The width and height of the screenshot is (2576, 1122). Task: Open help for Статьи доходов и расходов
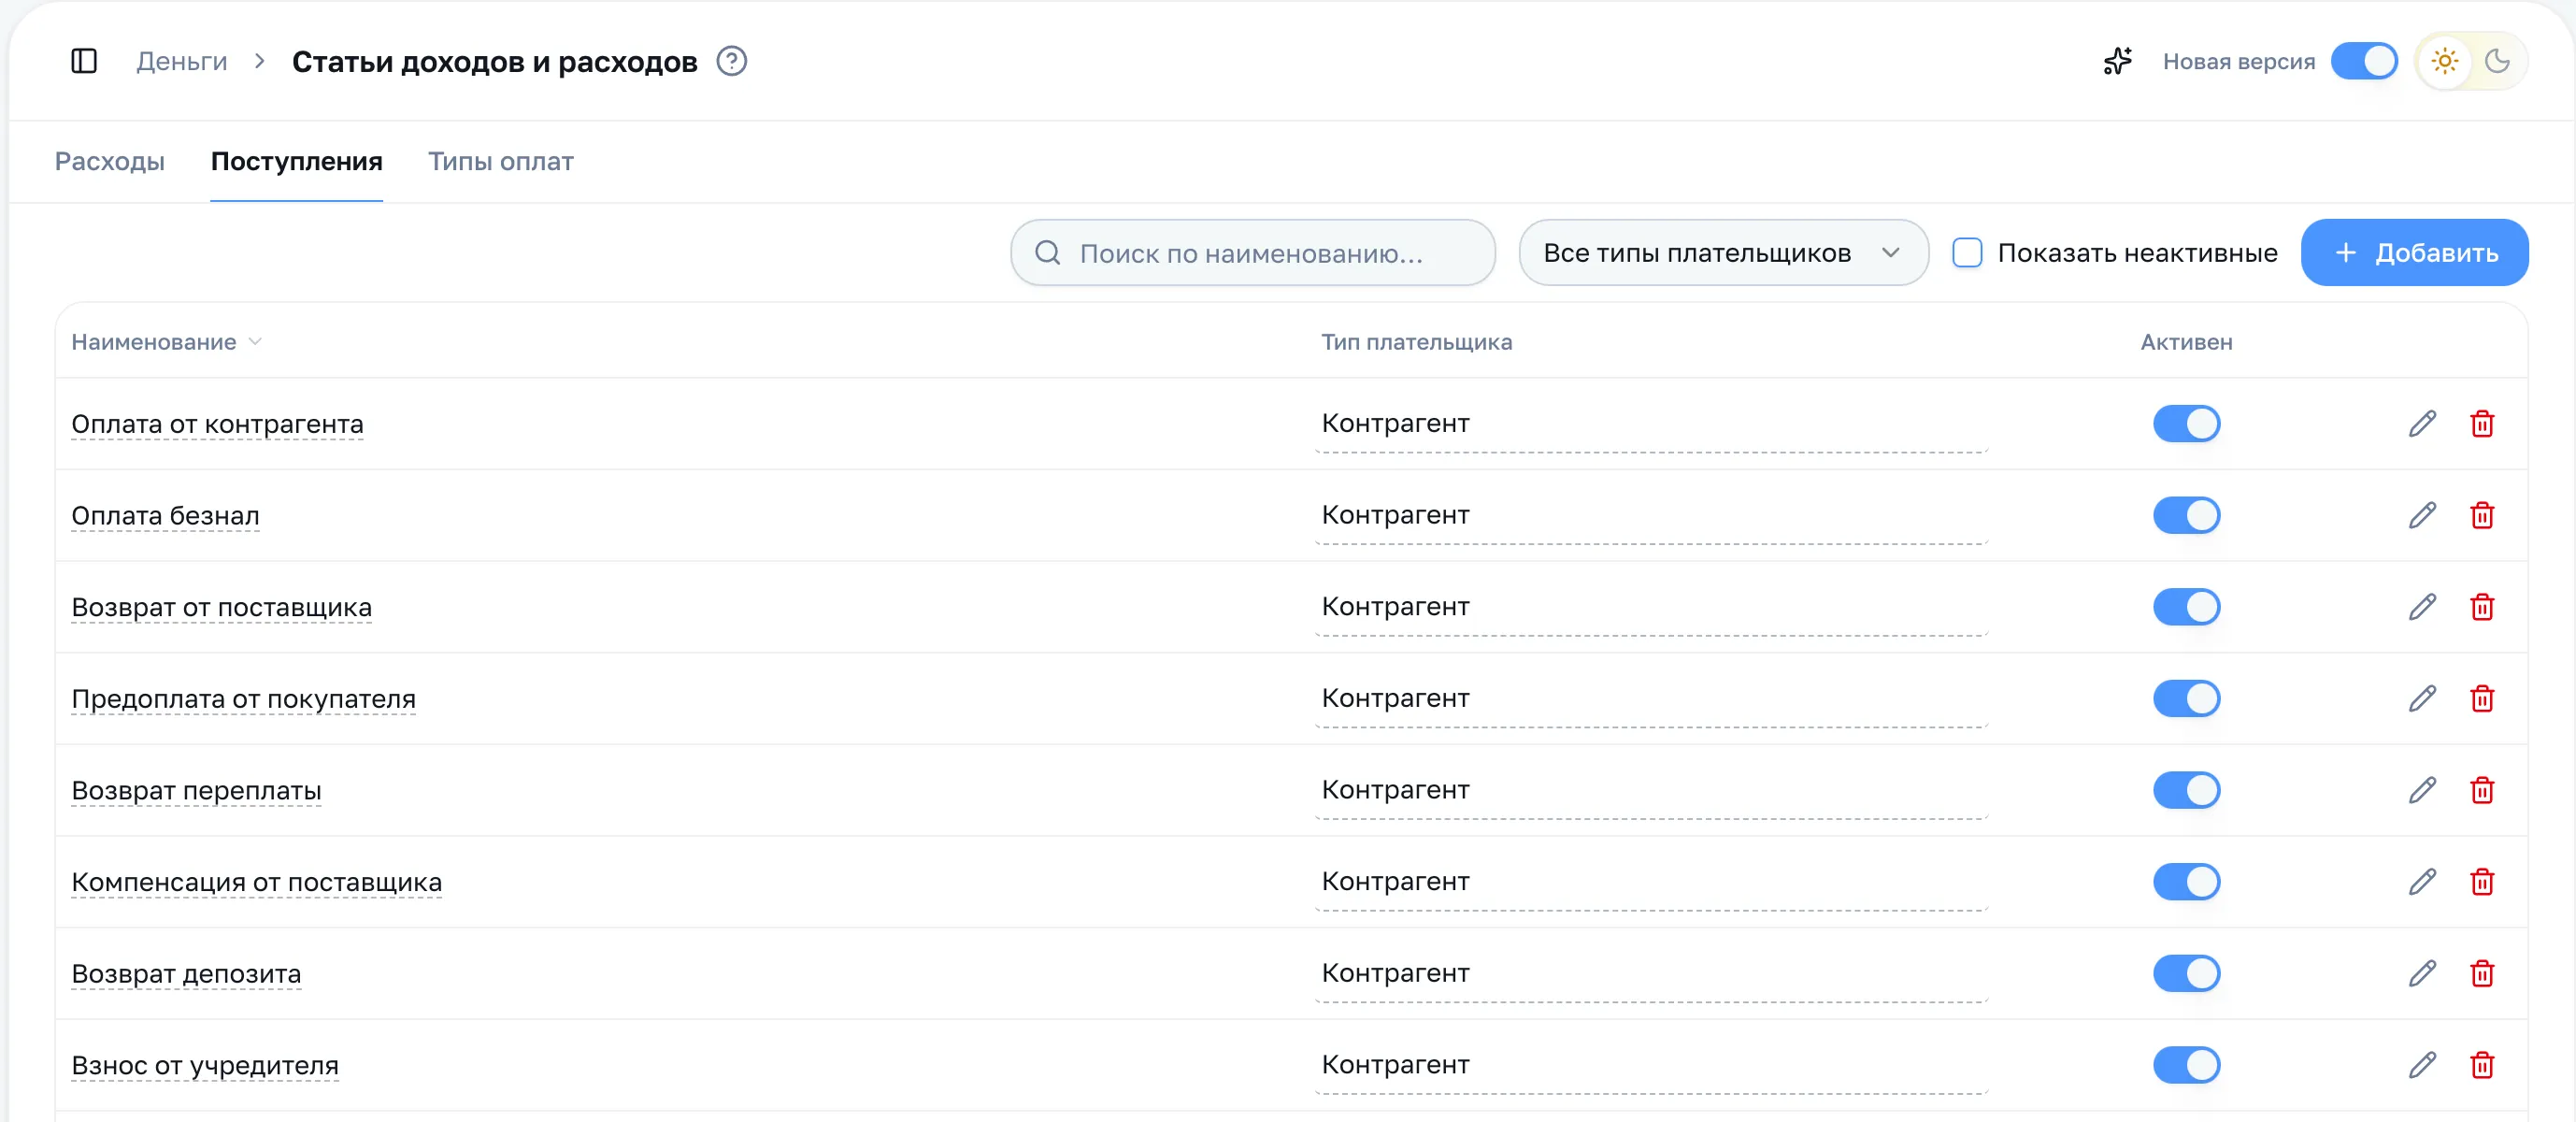click(x=731, y=61)
